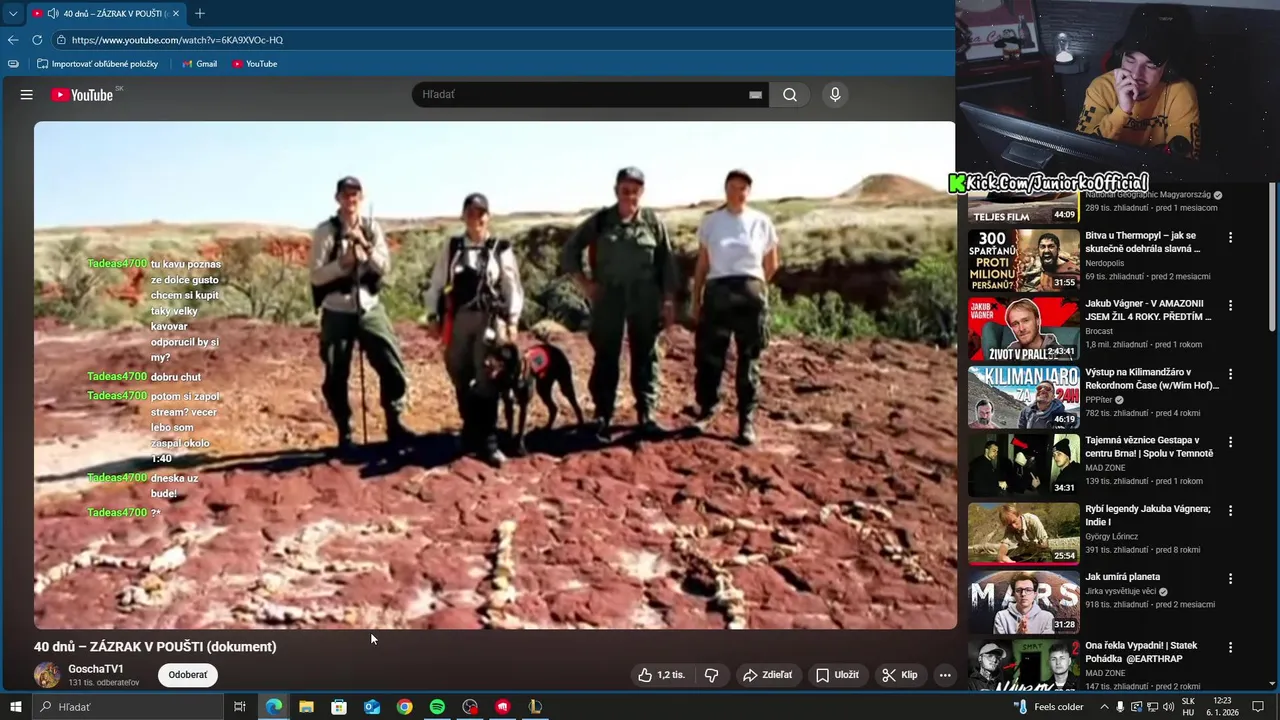Viewport: 1280px width, 720px height.
Task: Create a clip with the Klip button
Action: tap(899, 675)
